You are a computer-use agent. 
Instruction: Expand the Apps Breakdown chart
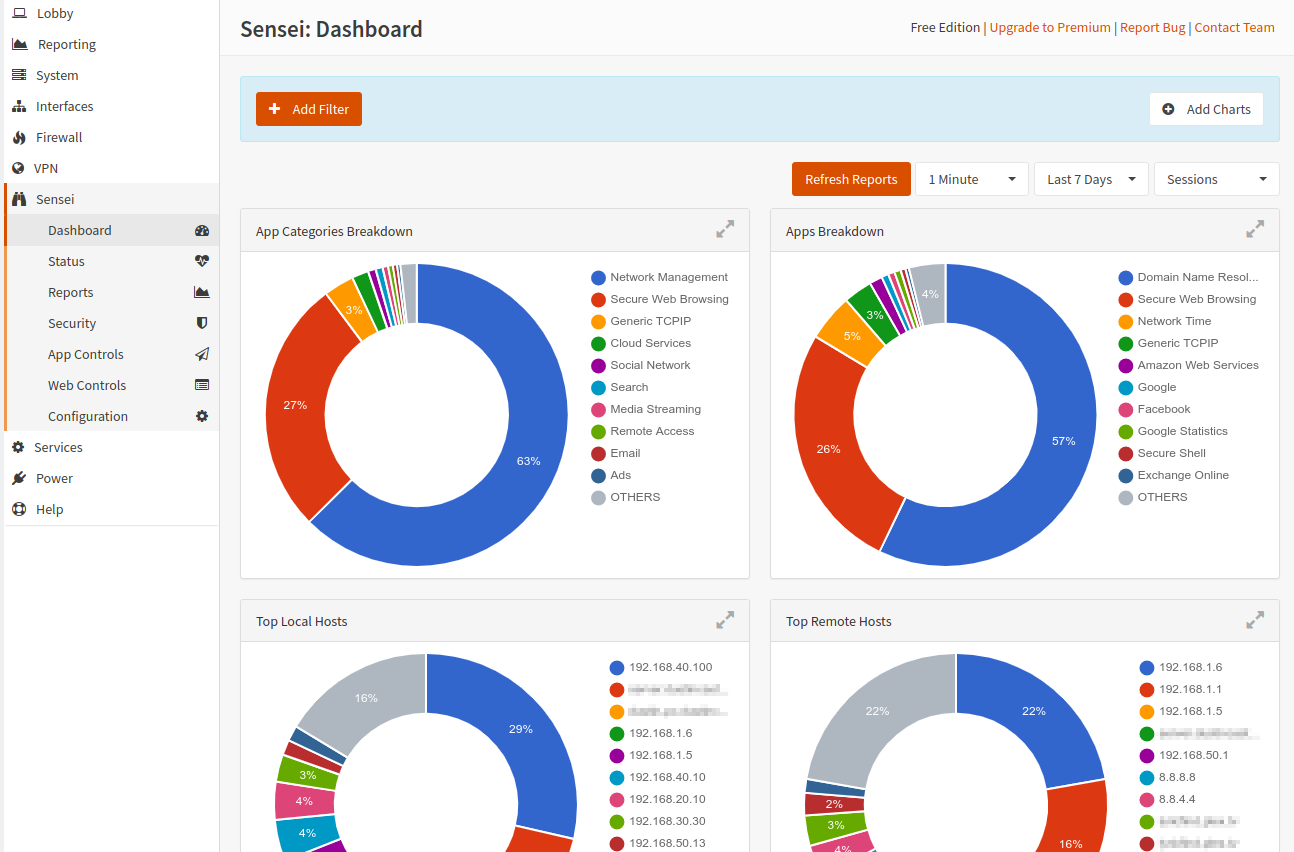click(1255, 229)
